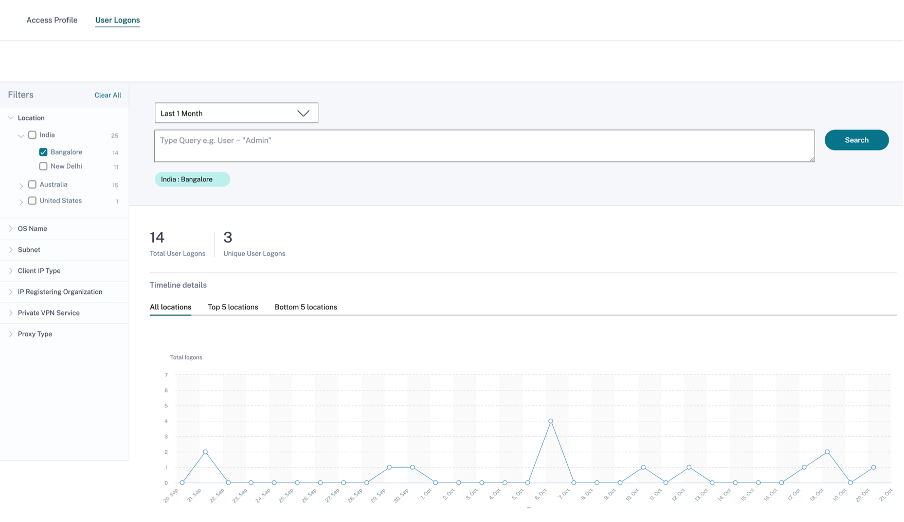Click inside the Type Query search field
The width and height of the screenshot is (904, 522).
[484, 146]
